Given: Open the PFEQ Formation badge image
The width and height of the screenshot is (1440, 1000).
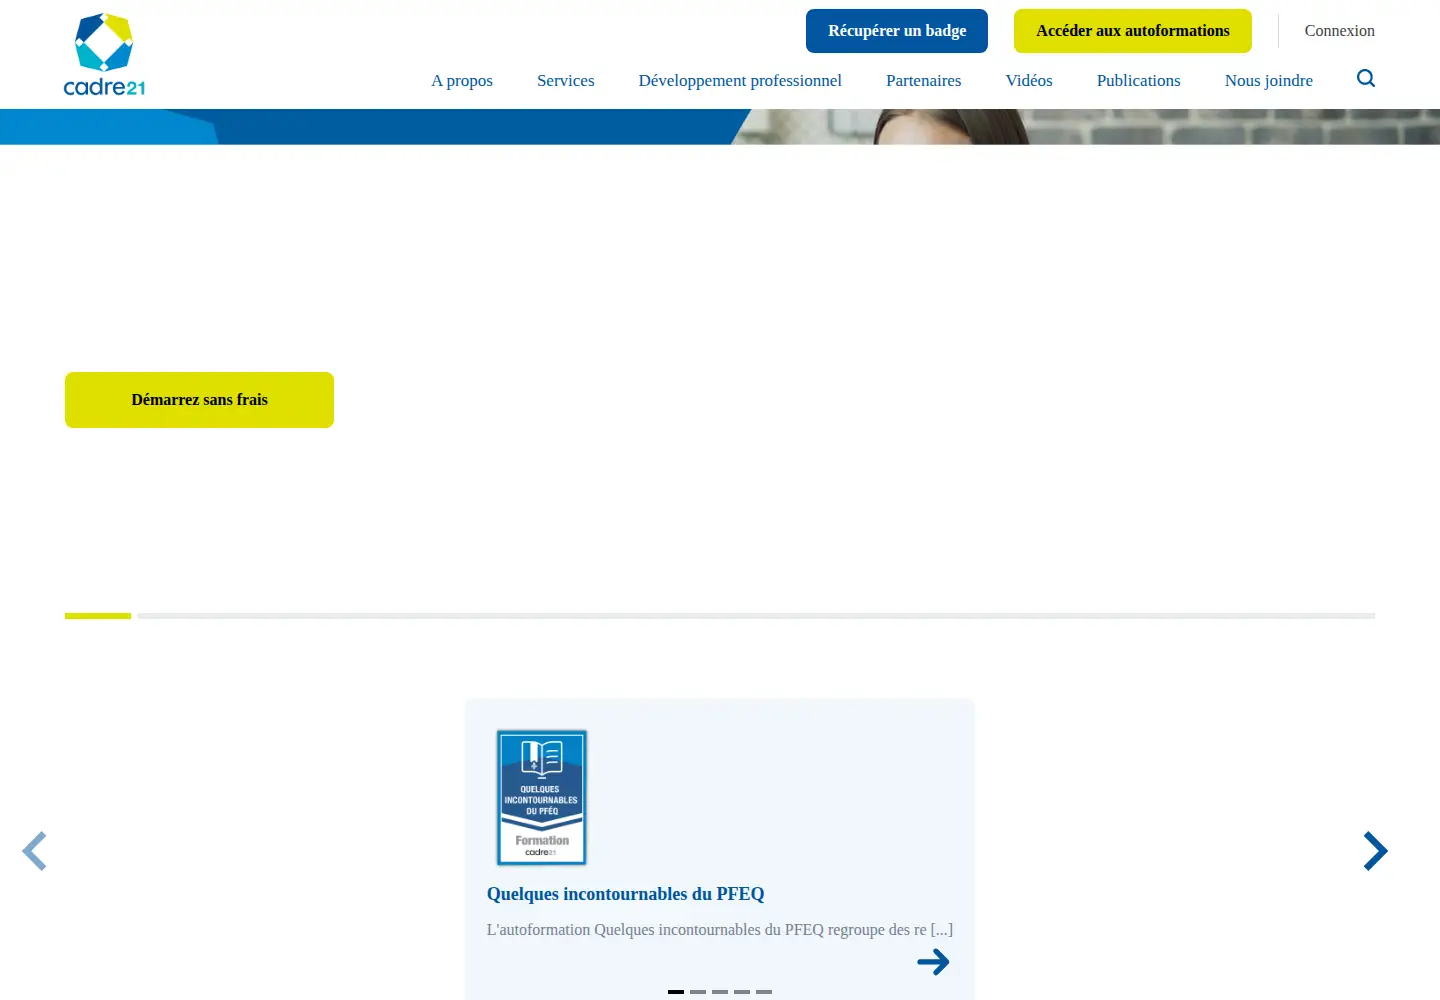Looking at the screenshot, I should tap(542, 797).
